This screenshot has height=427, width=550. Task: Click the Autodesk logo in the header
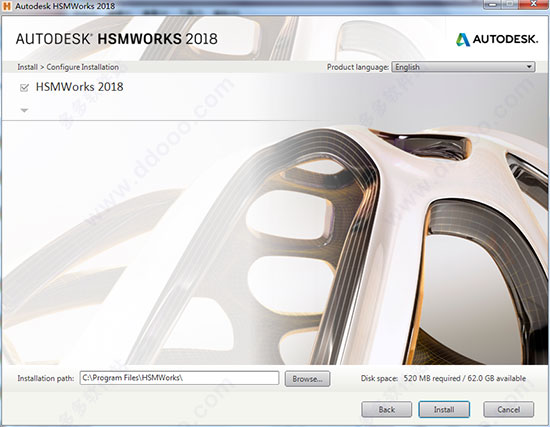[497, 39]
